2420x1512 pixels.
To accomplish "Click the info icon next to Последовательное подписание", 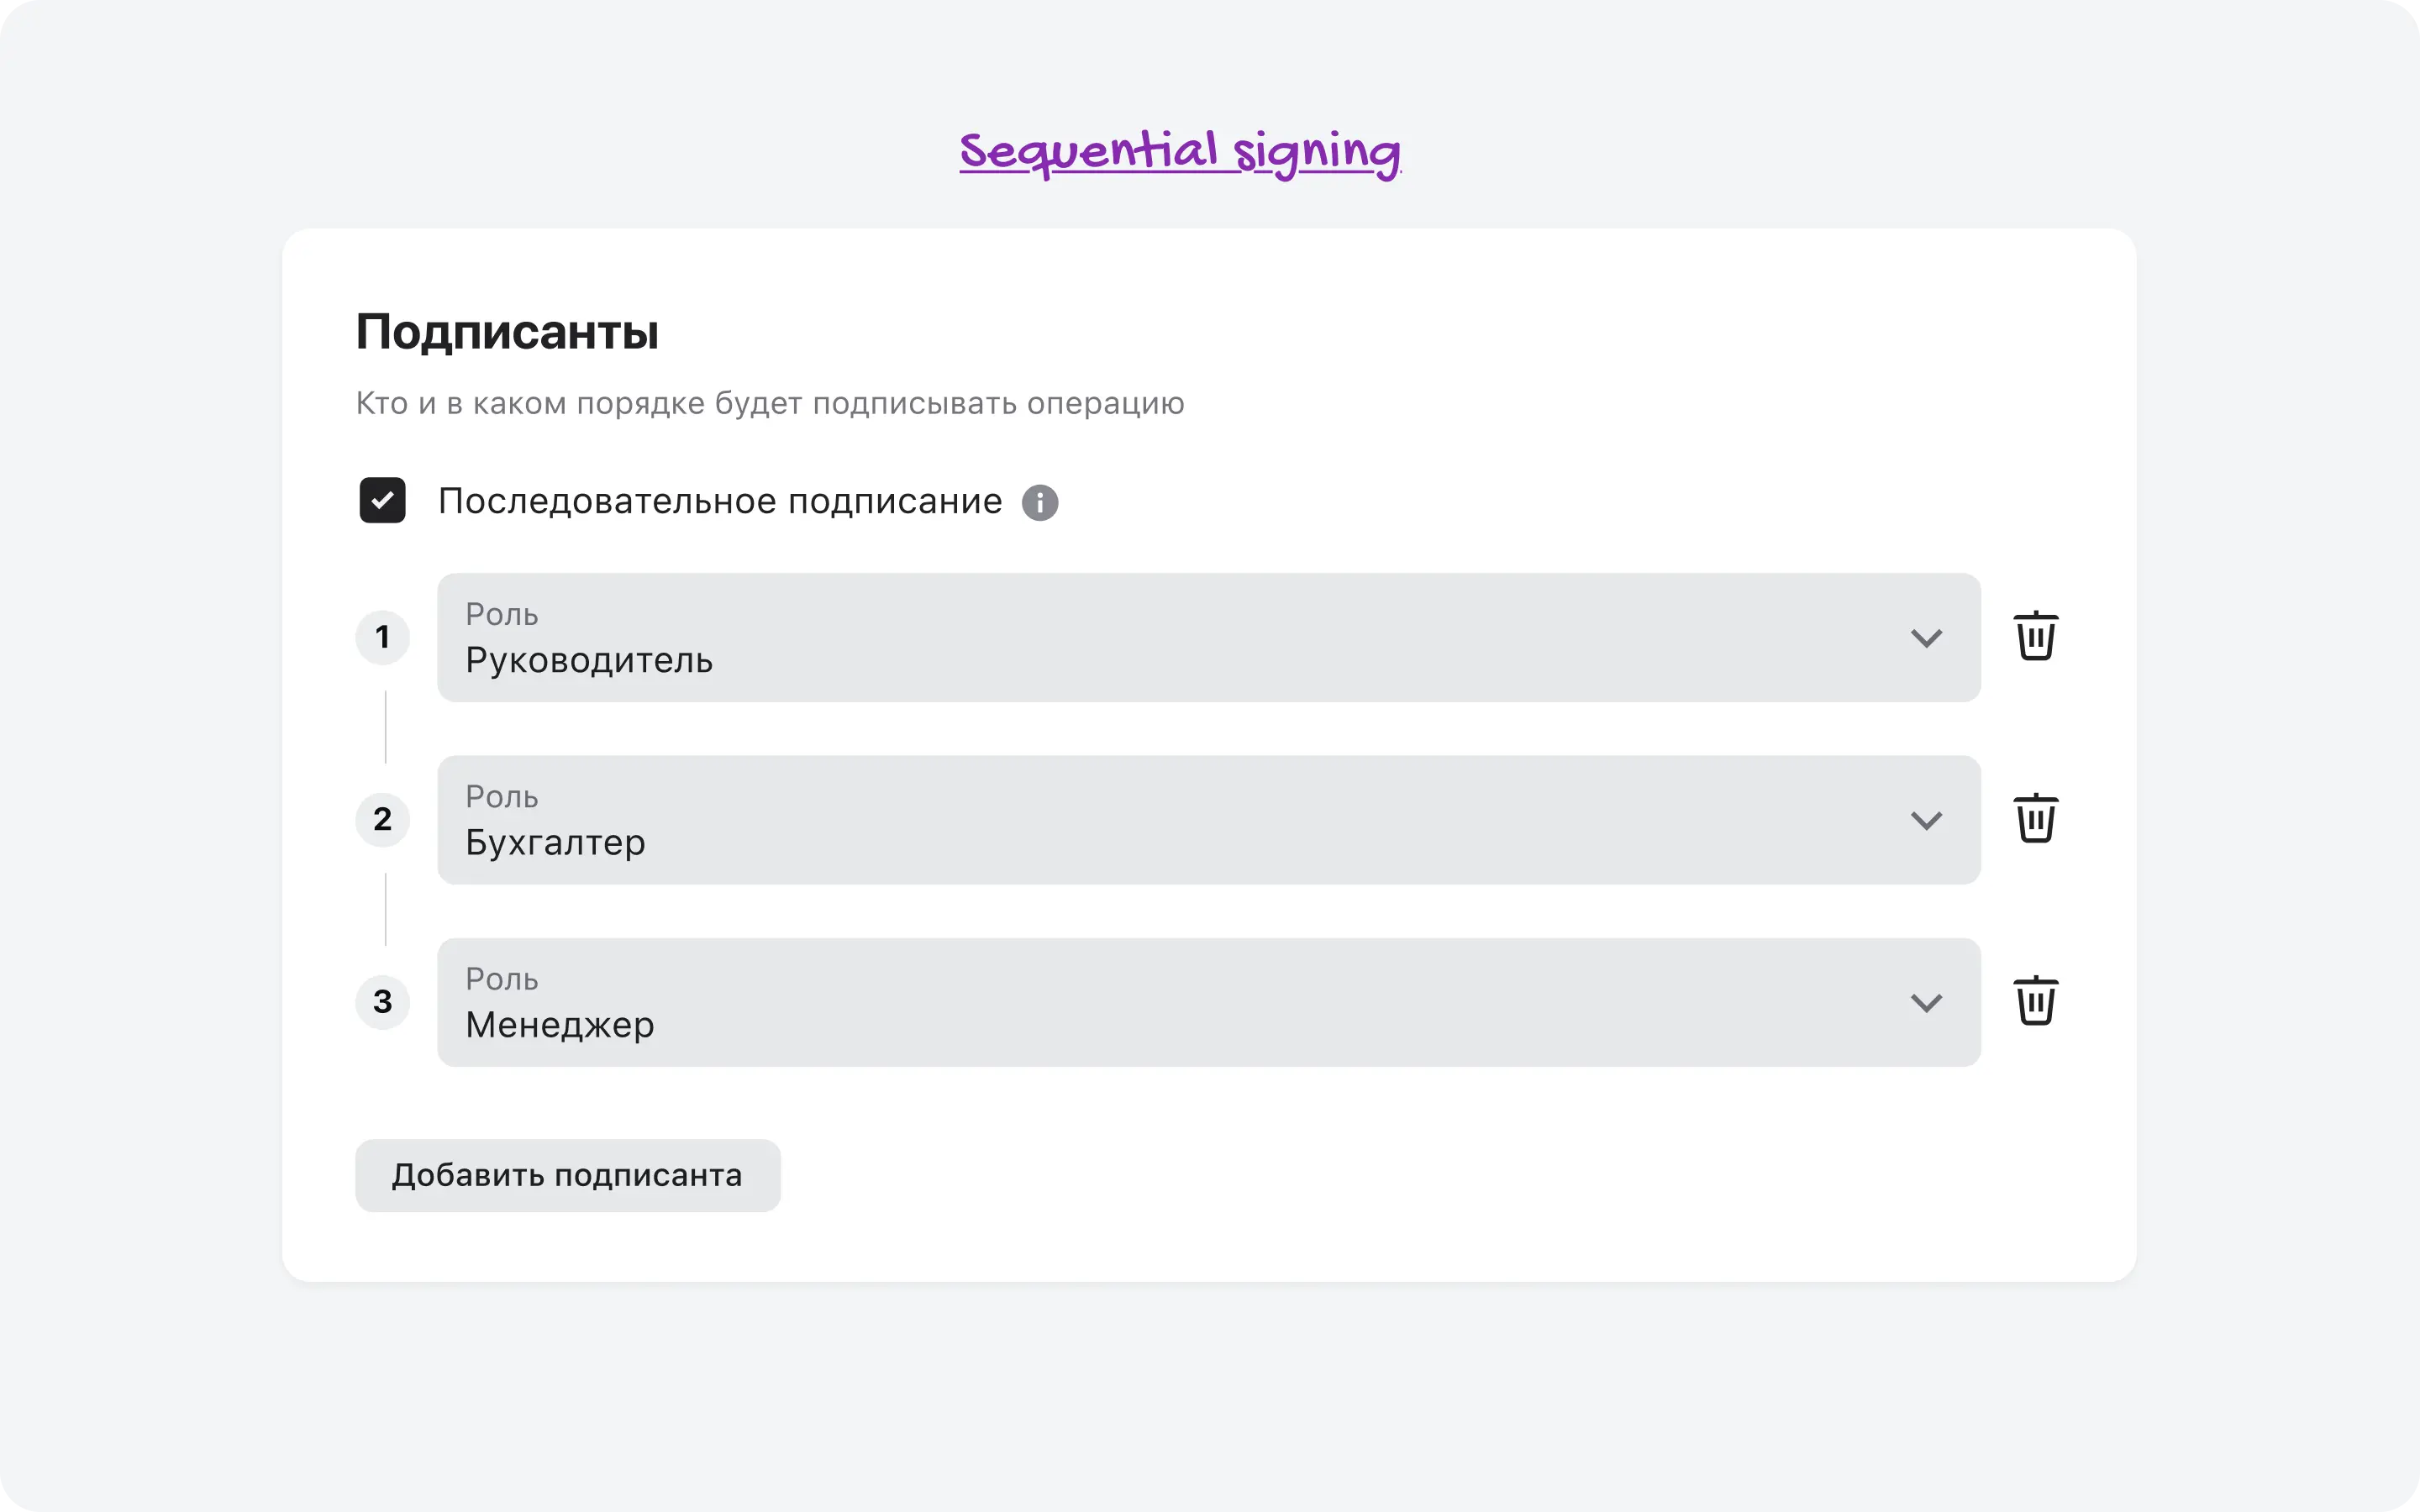I will tap(1040, 502).
